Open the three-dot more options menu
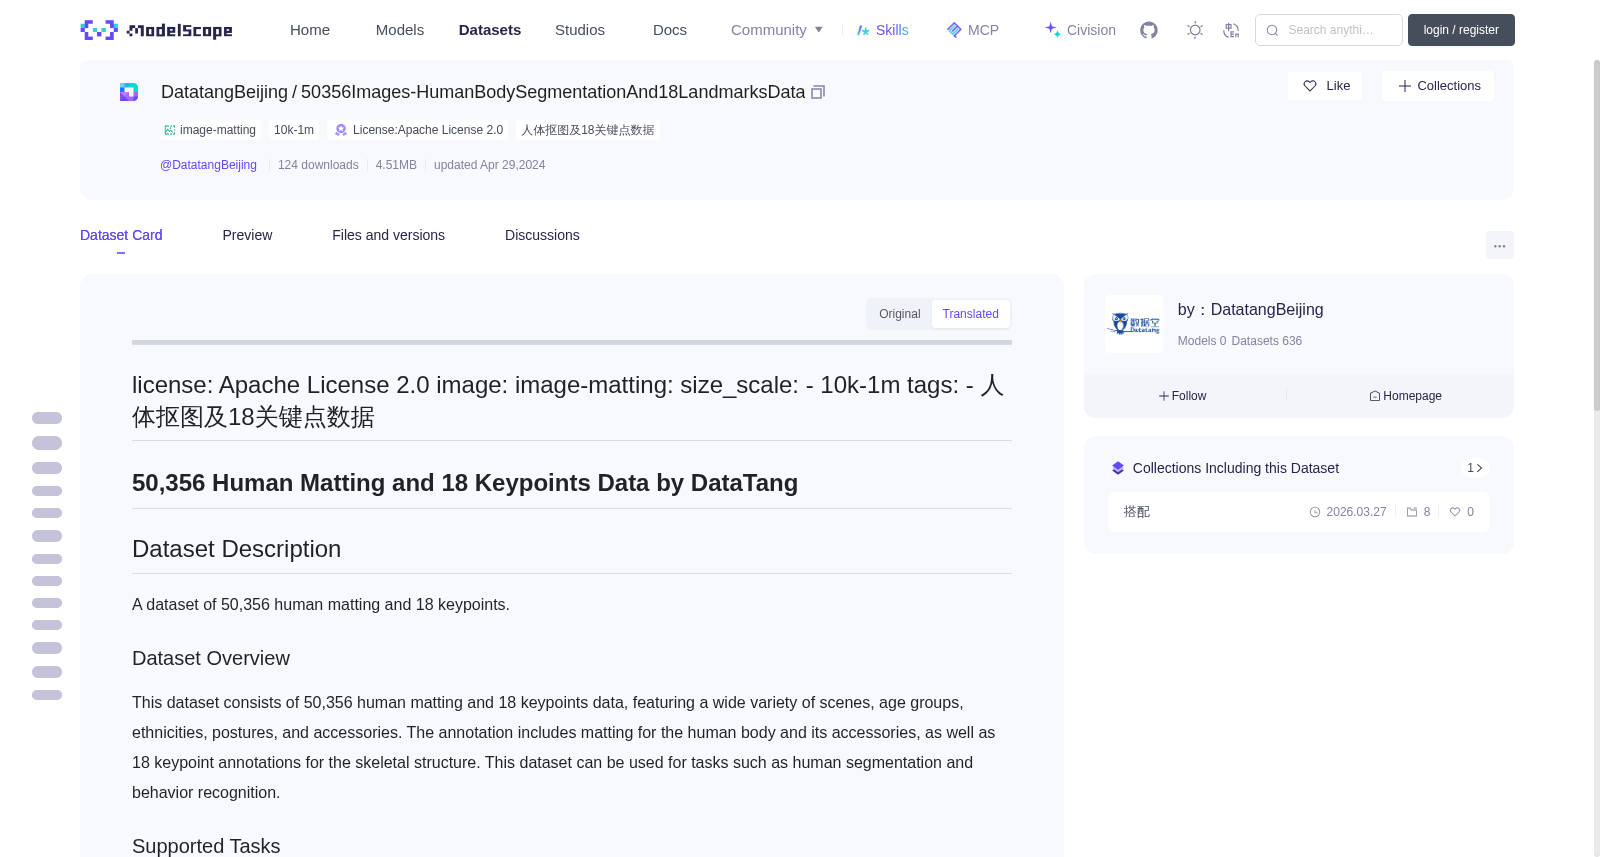 point(1499,245)
